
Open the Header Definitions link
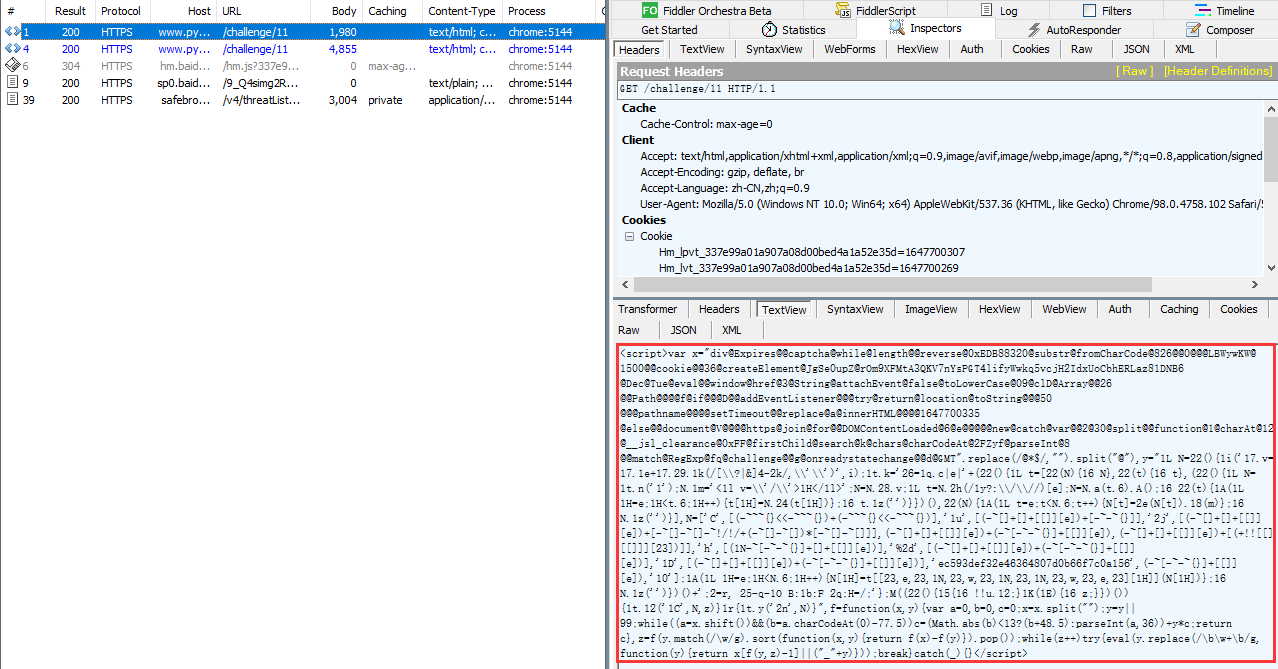(x=1217, y=71)
